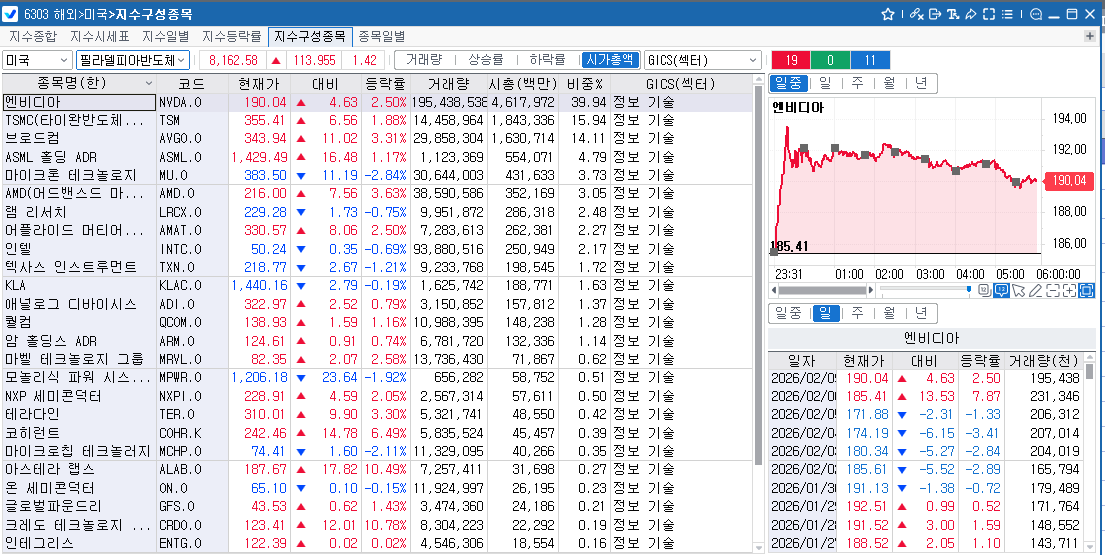Viewport: 1105px width, 555px height.
Task: Click chart scrollbar left arrow
Action: 774,290
